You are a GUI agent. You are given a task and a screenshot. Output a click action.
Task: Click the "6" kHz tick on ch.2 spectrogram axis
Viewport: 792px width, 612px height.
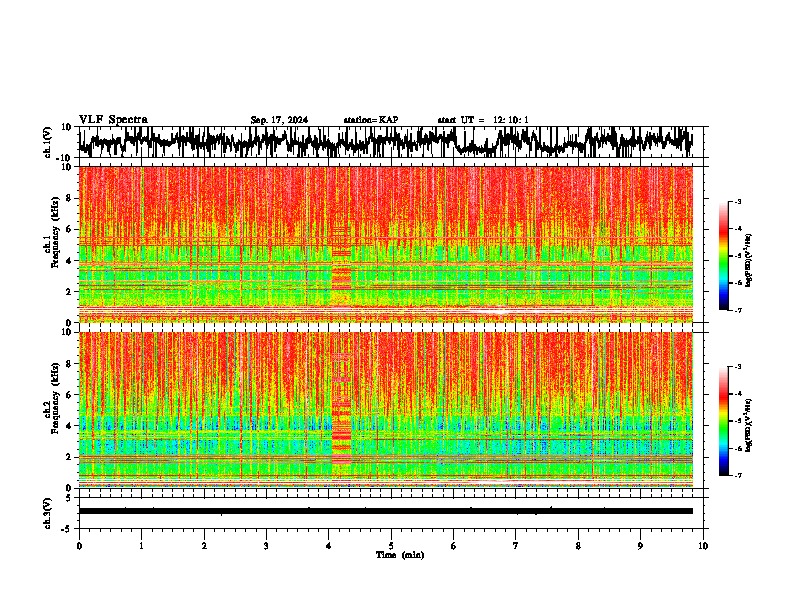tap(70, 395)
